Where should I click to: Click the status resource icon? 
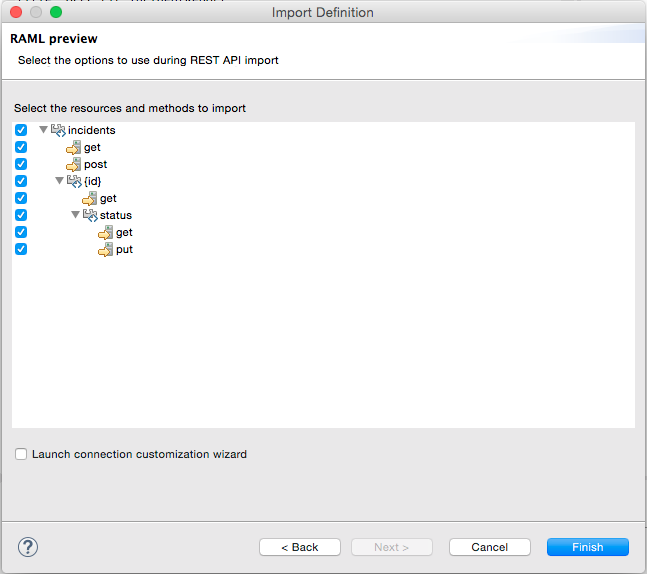(90, 215)
